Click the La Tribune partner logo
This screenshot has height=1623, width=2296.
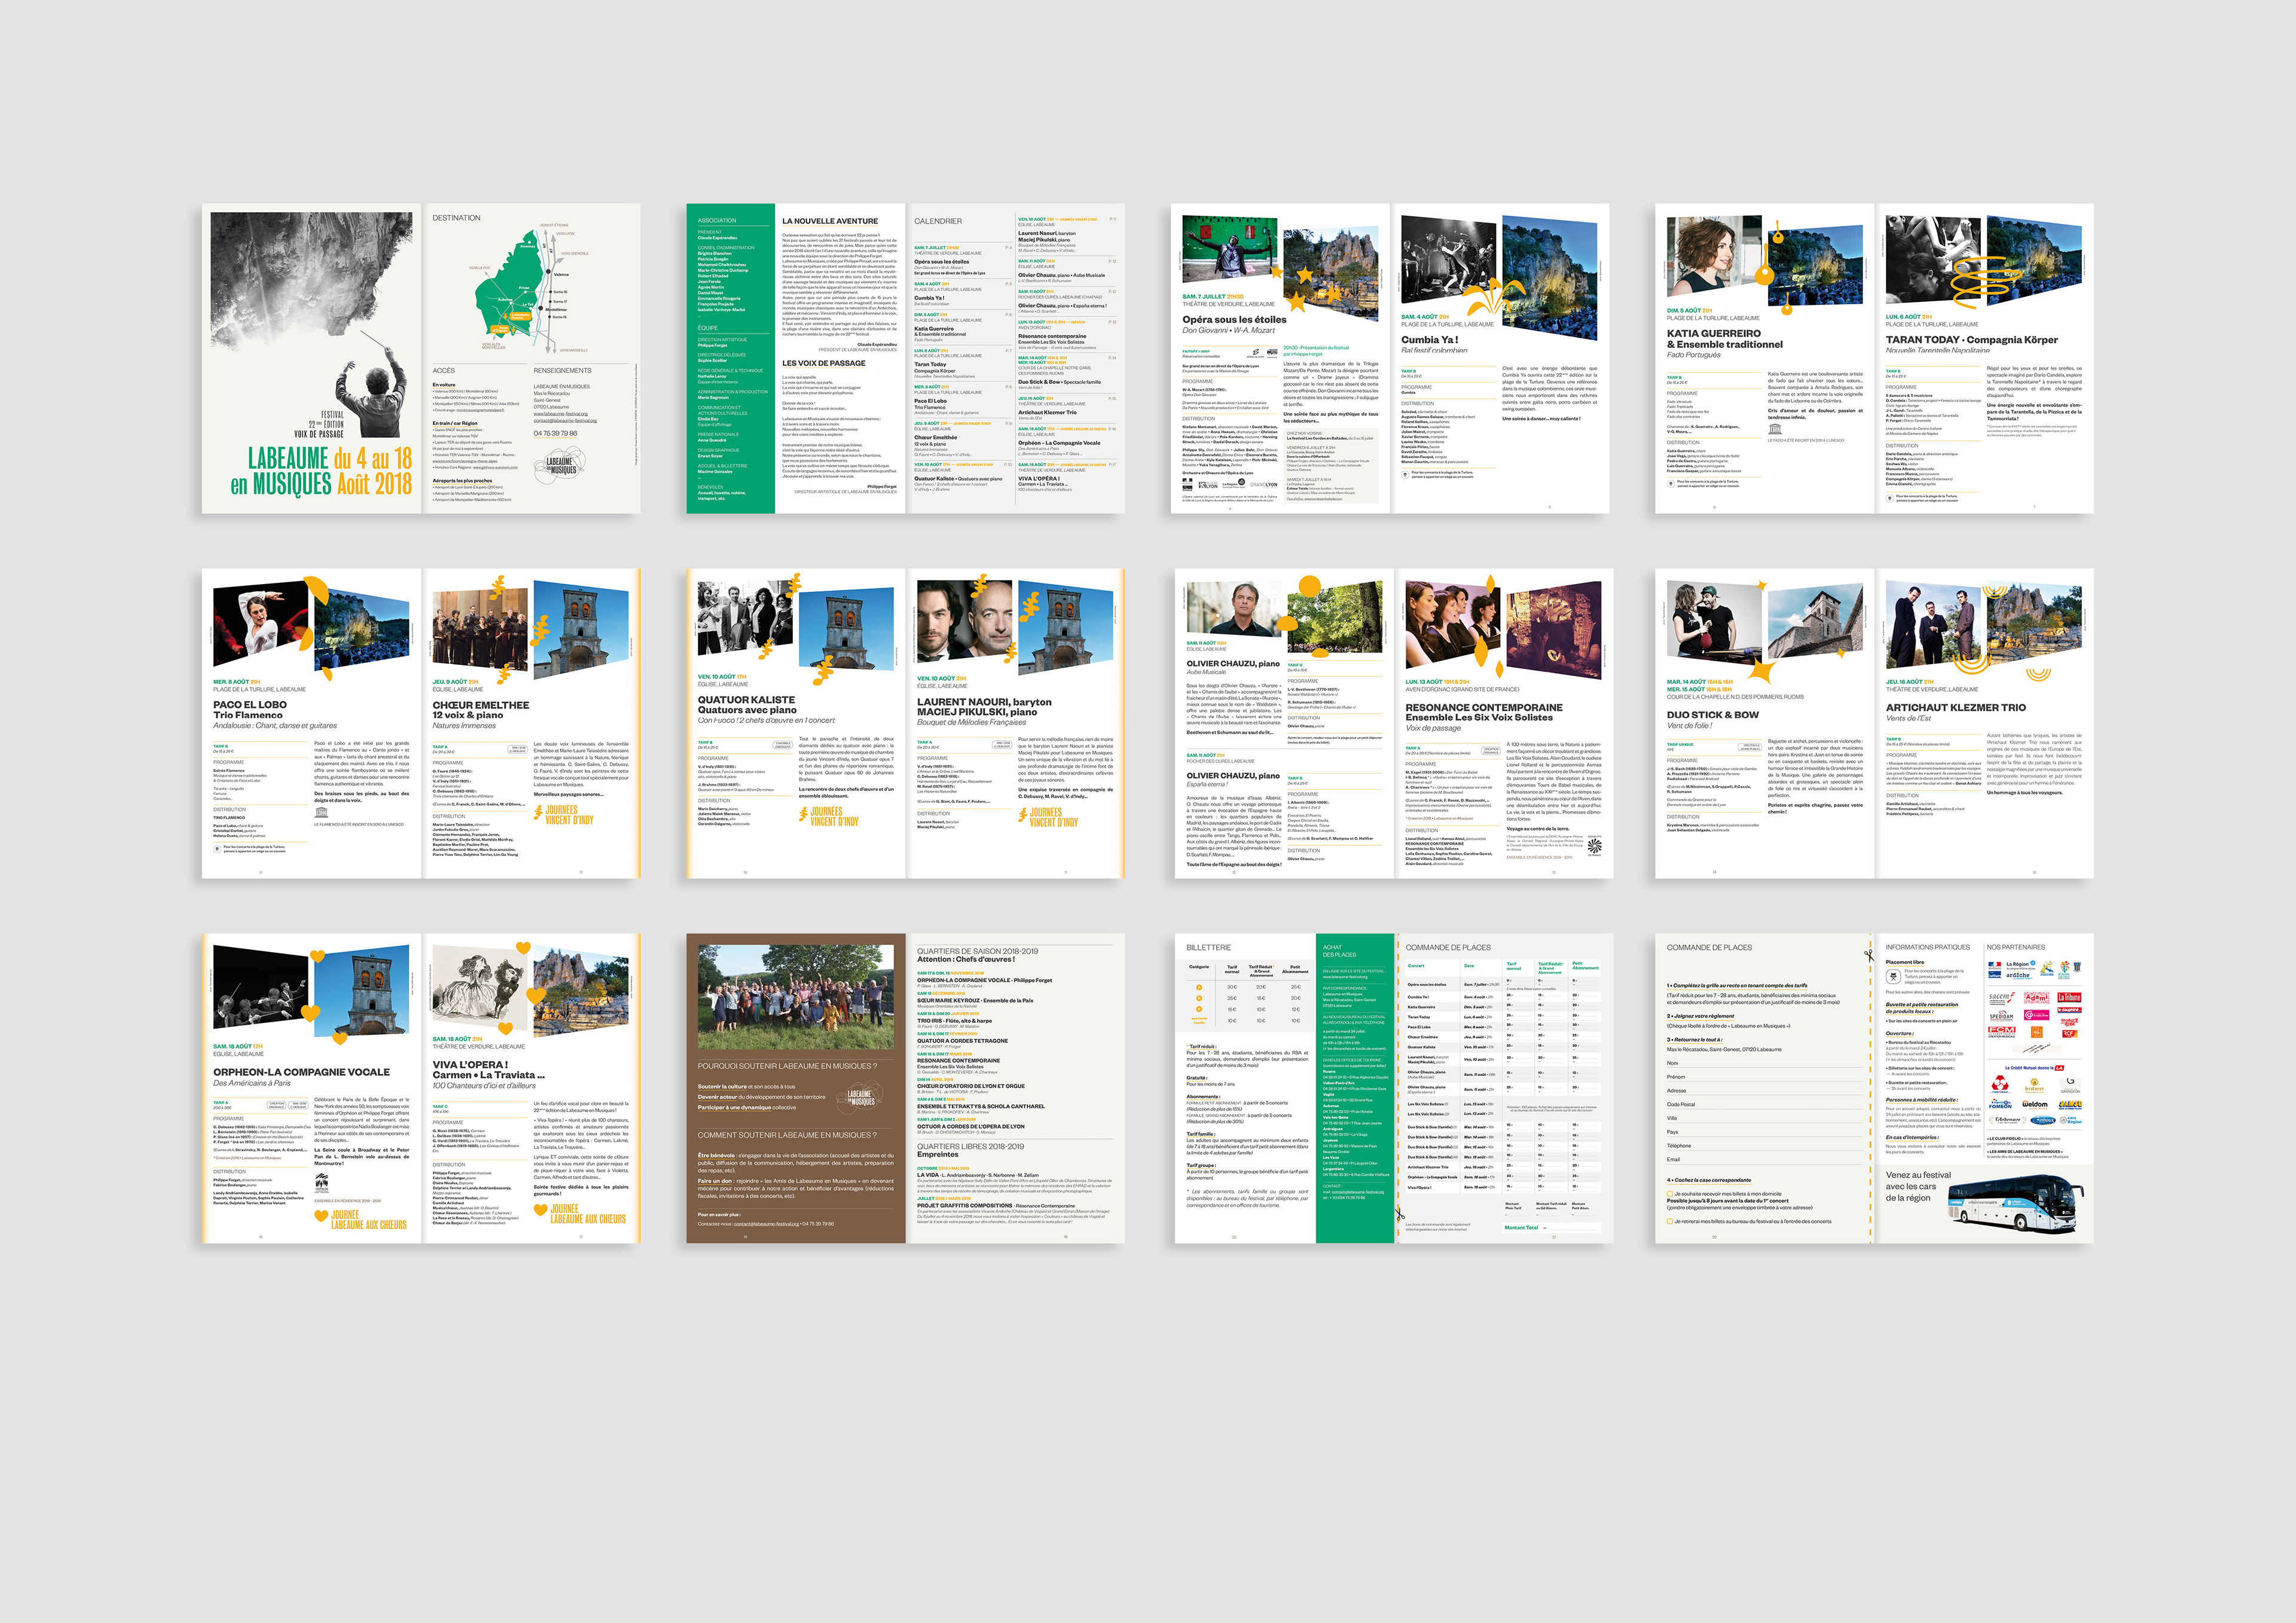click(2069, 997)
